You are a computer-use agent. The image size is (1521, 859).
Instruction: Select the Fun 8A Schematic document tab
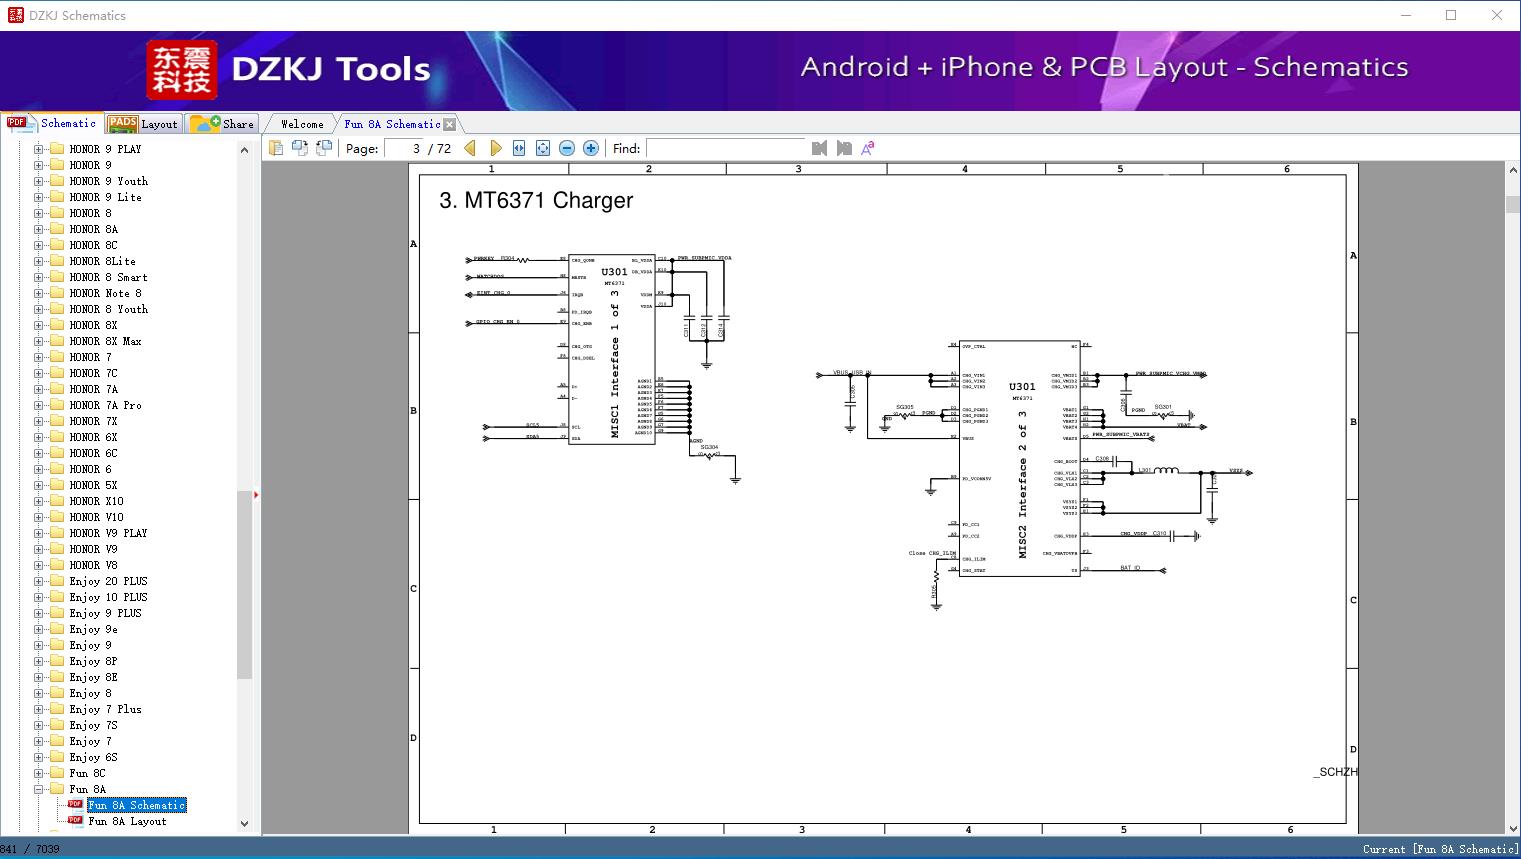[392, 124]
